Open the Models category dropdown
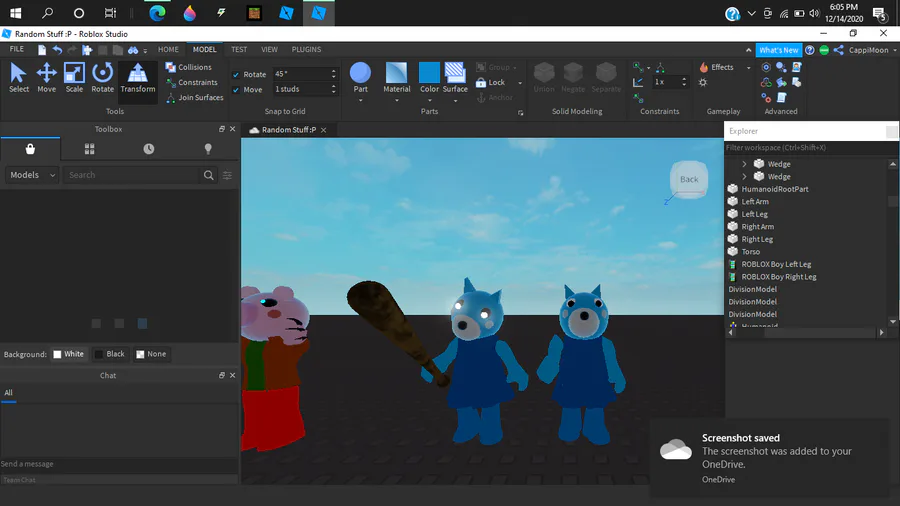900x506 pixels. click(x=32, y=175)
